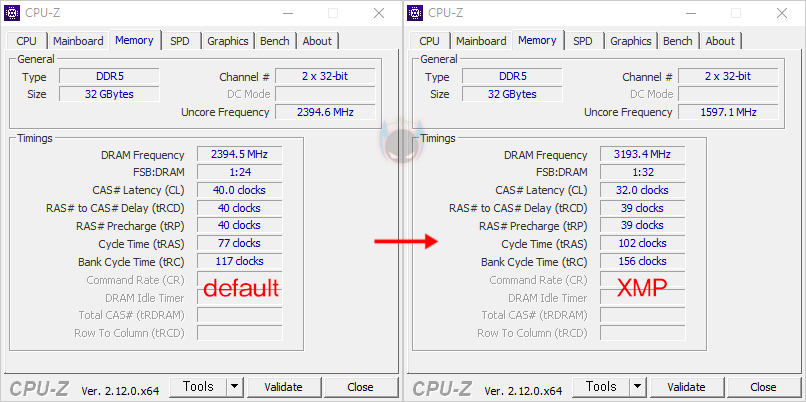Open CPU tab in left window
The image size is (806, 402).
tap(26, 41)
